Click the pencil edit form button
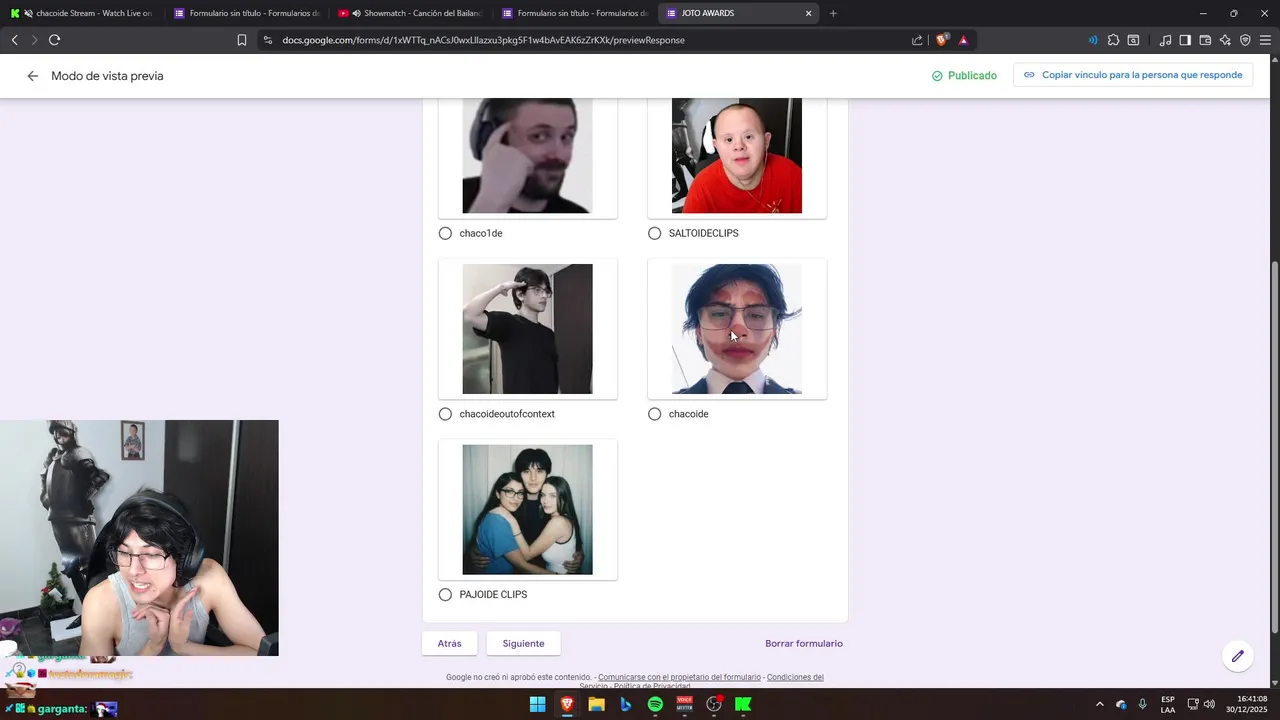The image size is (1280, 720). tap(1237, 656)
